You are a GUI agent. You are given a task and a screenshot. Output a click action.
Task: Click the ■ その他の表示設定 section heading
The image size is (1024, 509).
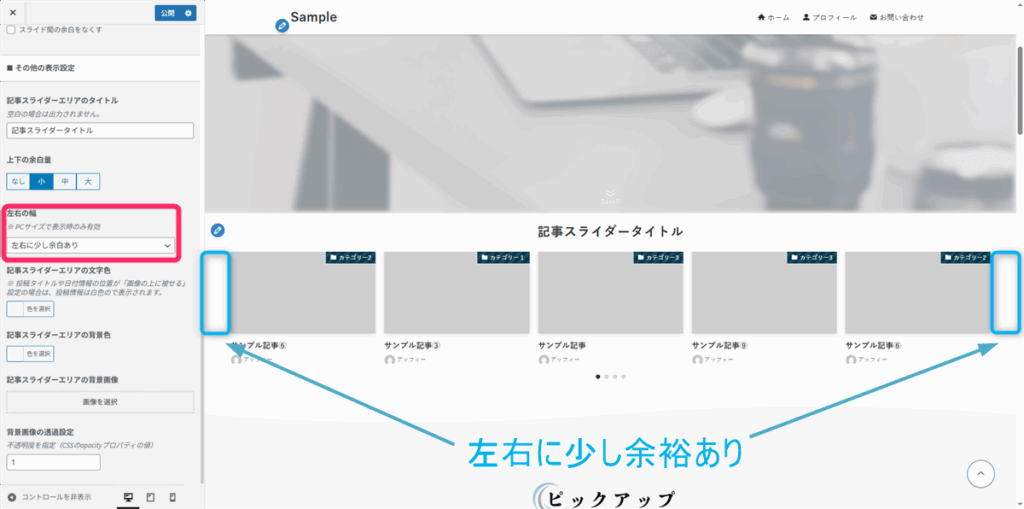40,67
